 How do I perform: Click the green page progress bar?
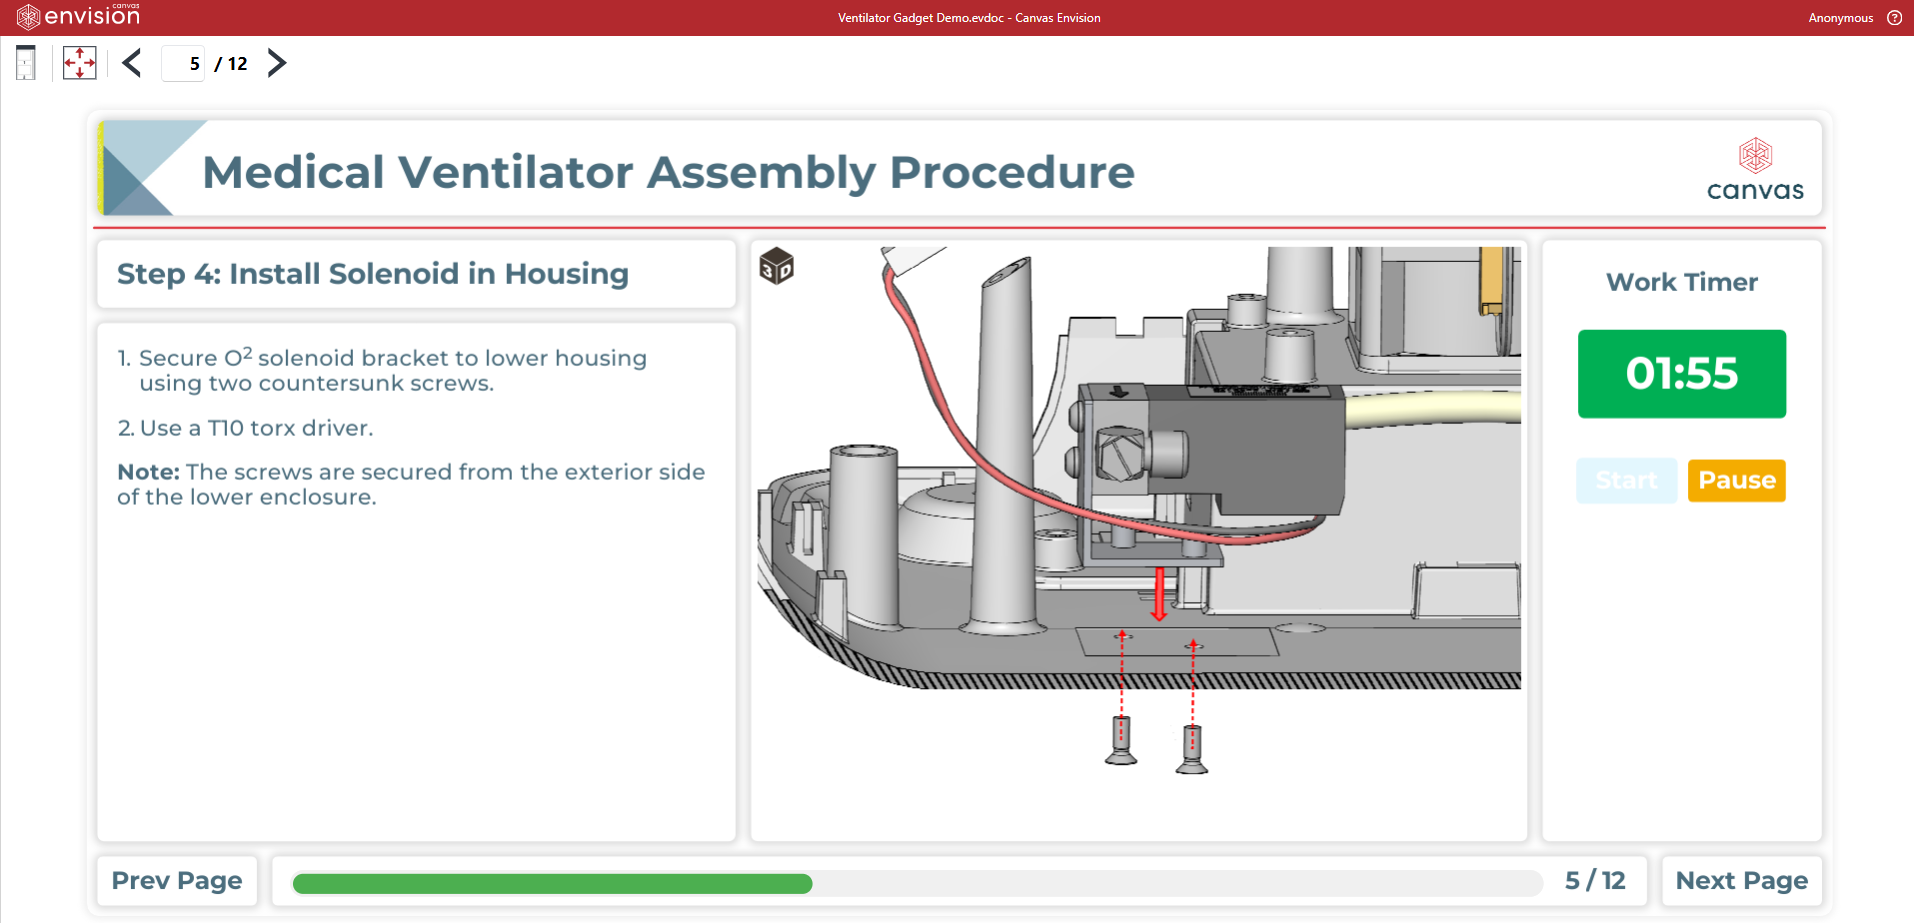(x=552, y=884)
